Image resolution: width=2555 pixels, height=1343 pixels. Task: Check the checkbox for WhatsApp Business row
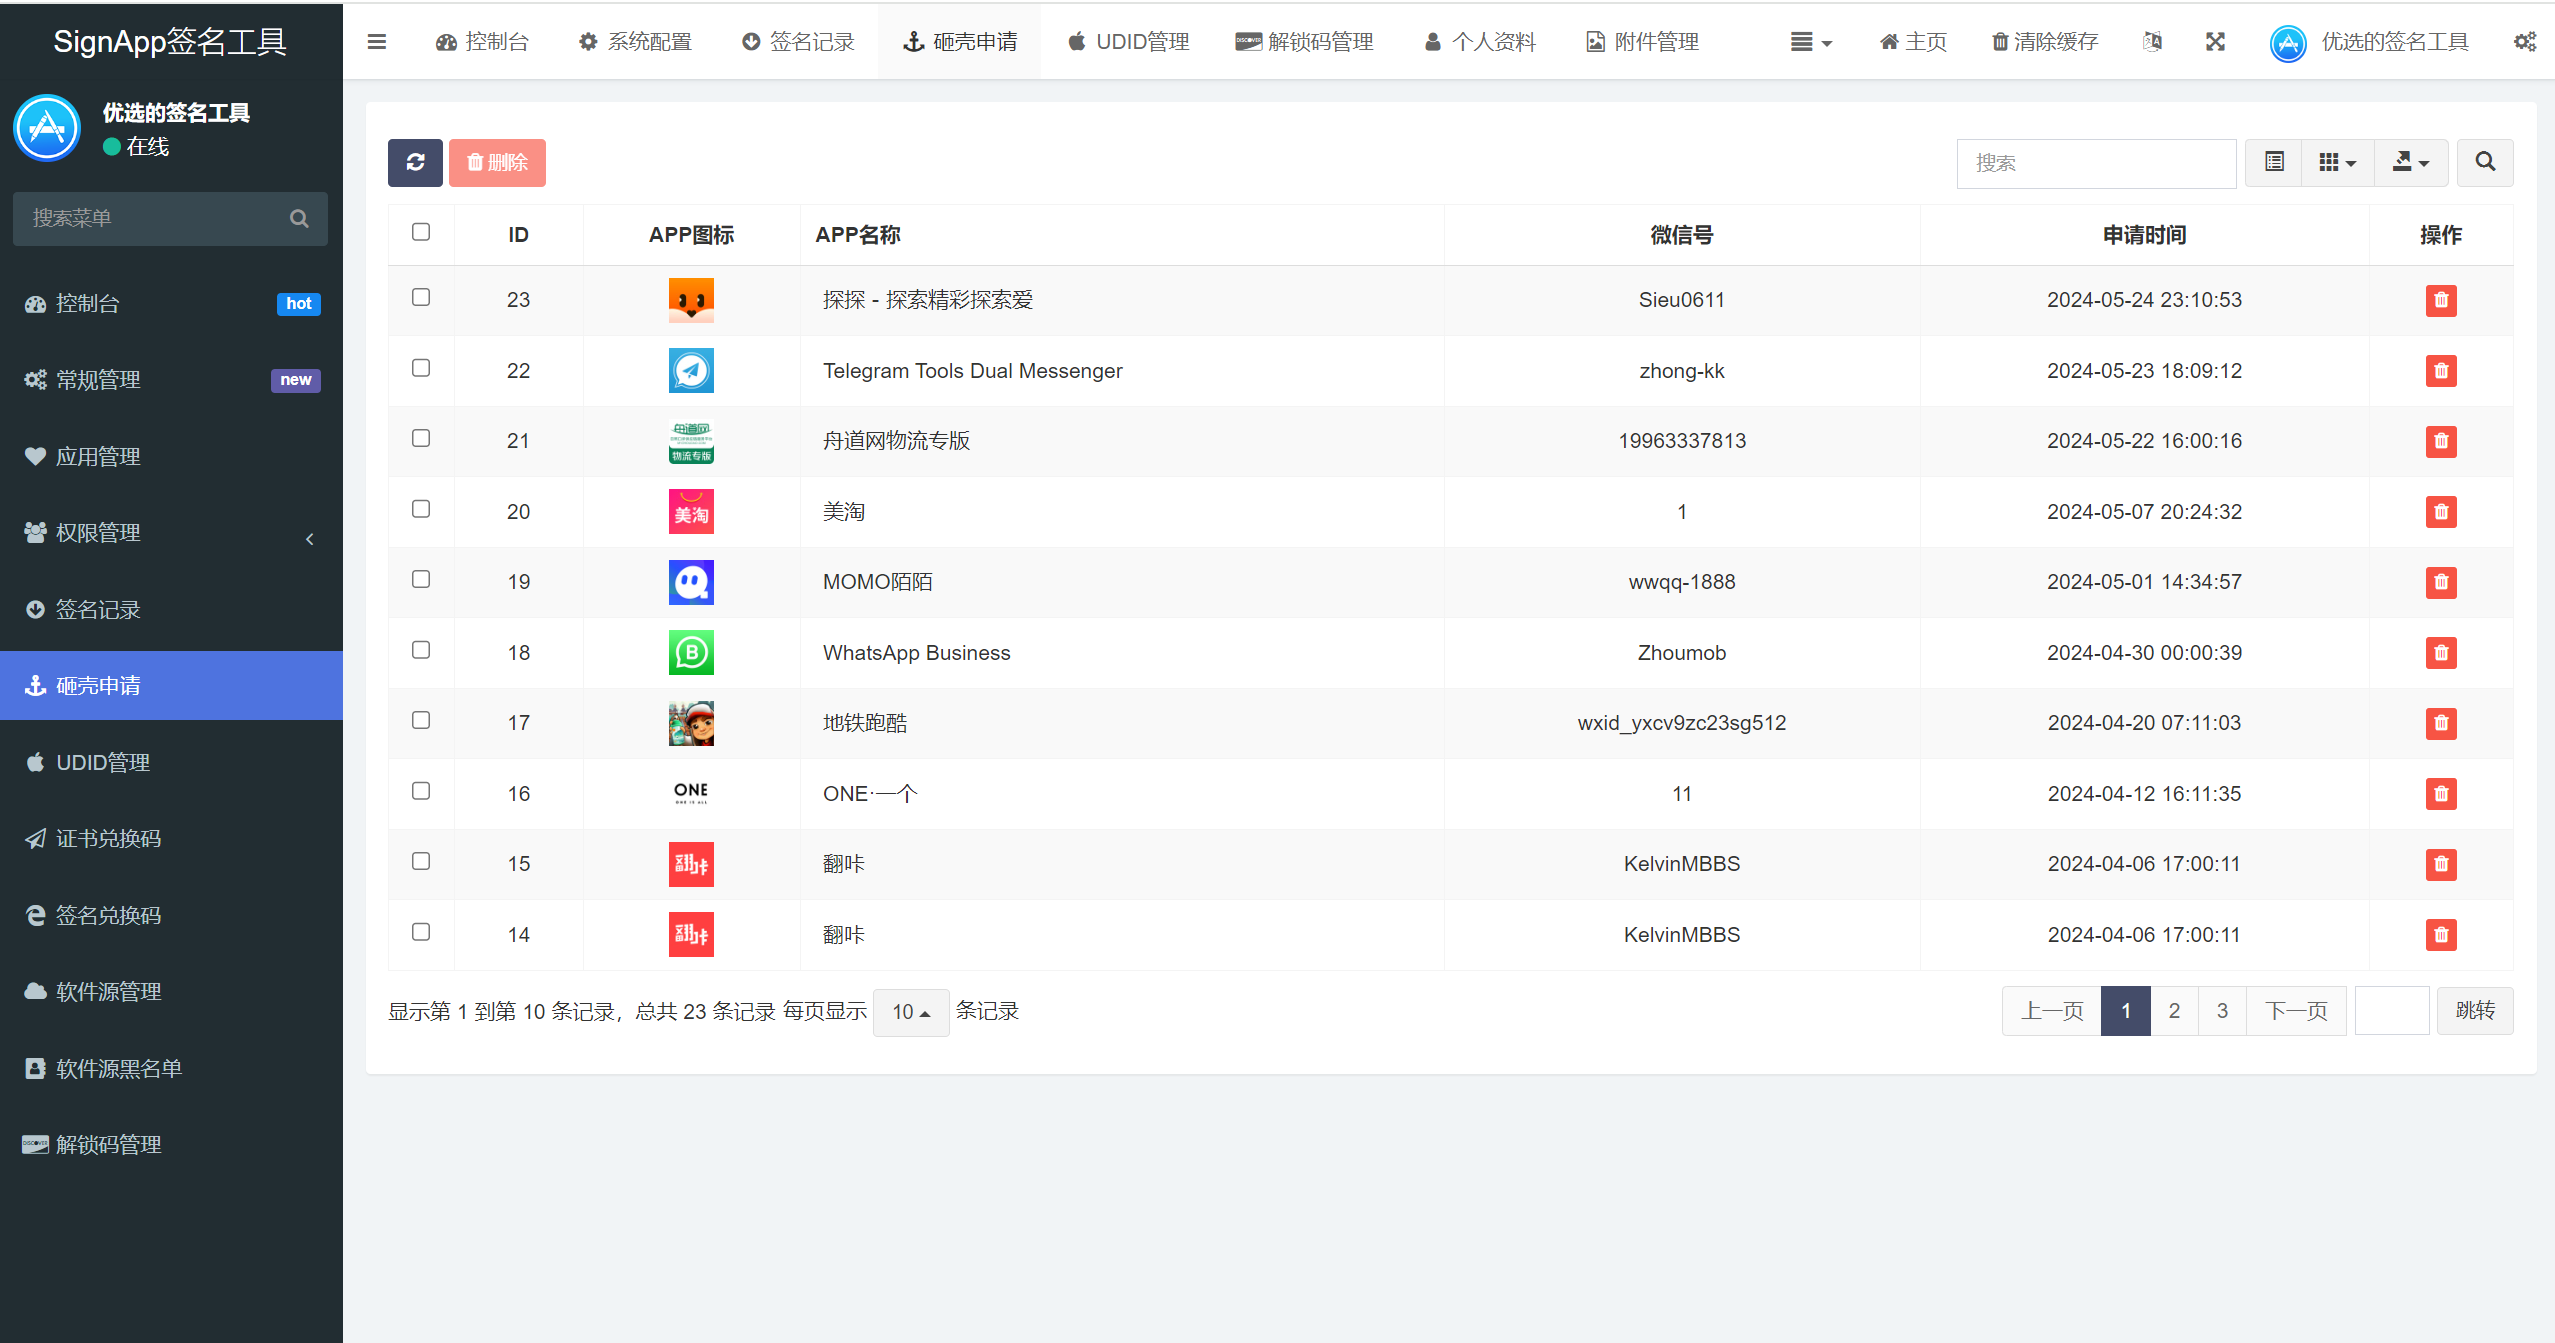[421, 650]
